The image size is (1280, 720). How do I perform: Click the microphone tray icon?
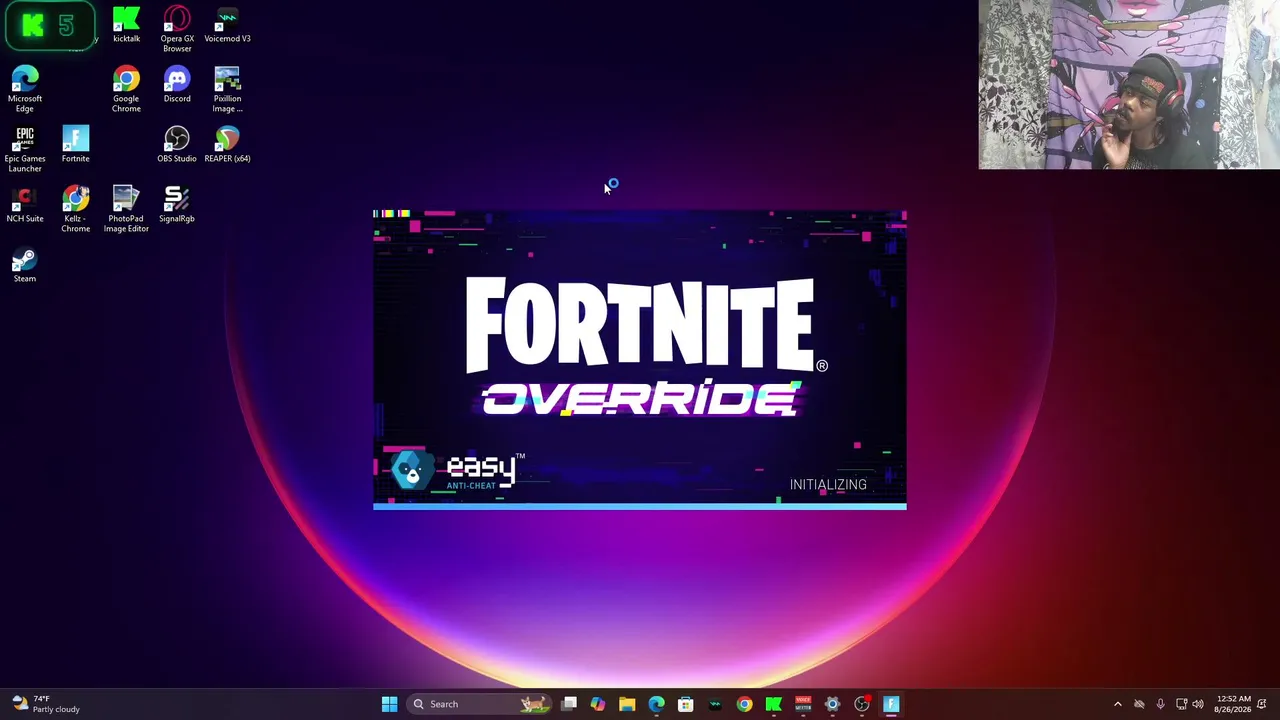1160,704
